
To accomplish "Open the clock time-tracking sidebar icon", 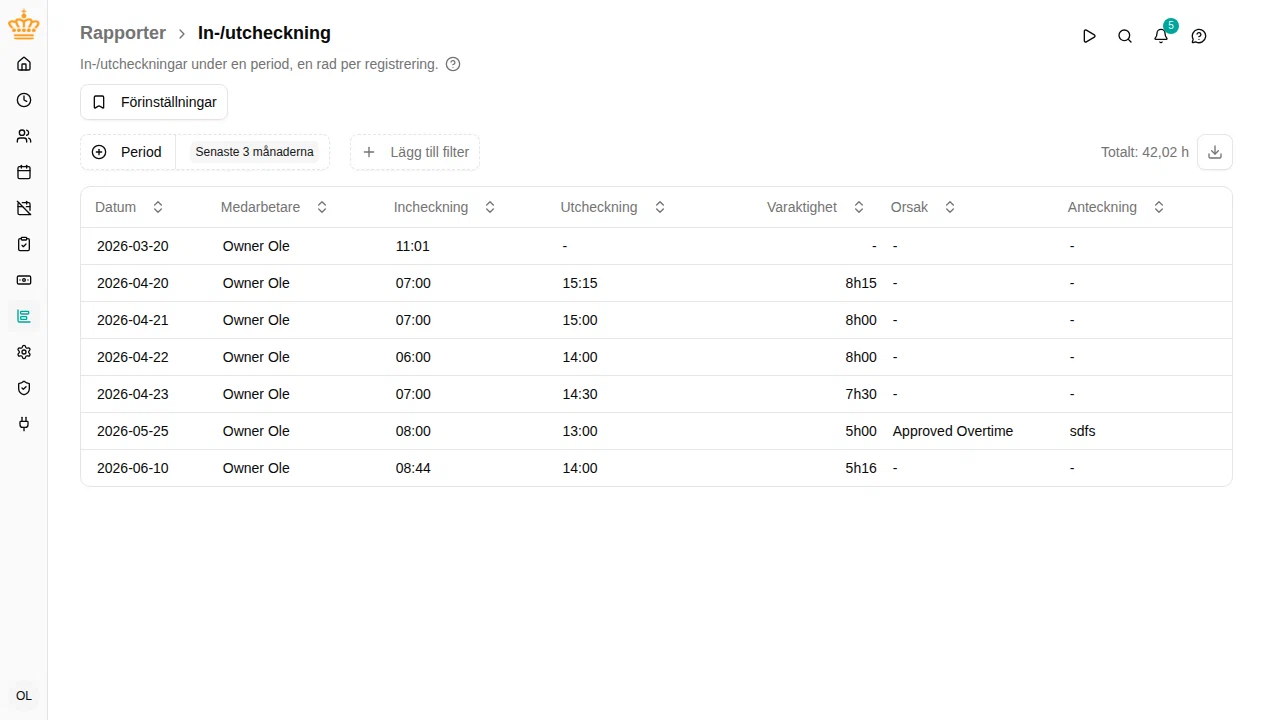I will 24,100.
